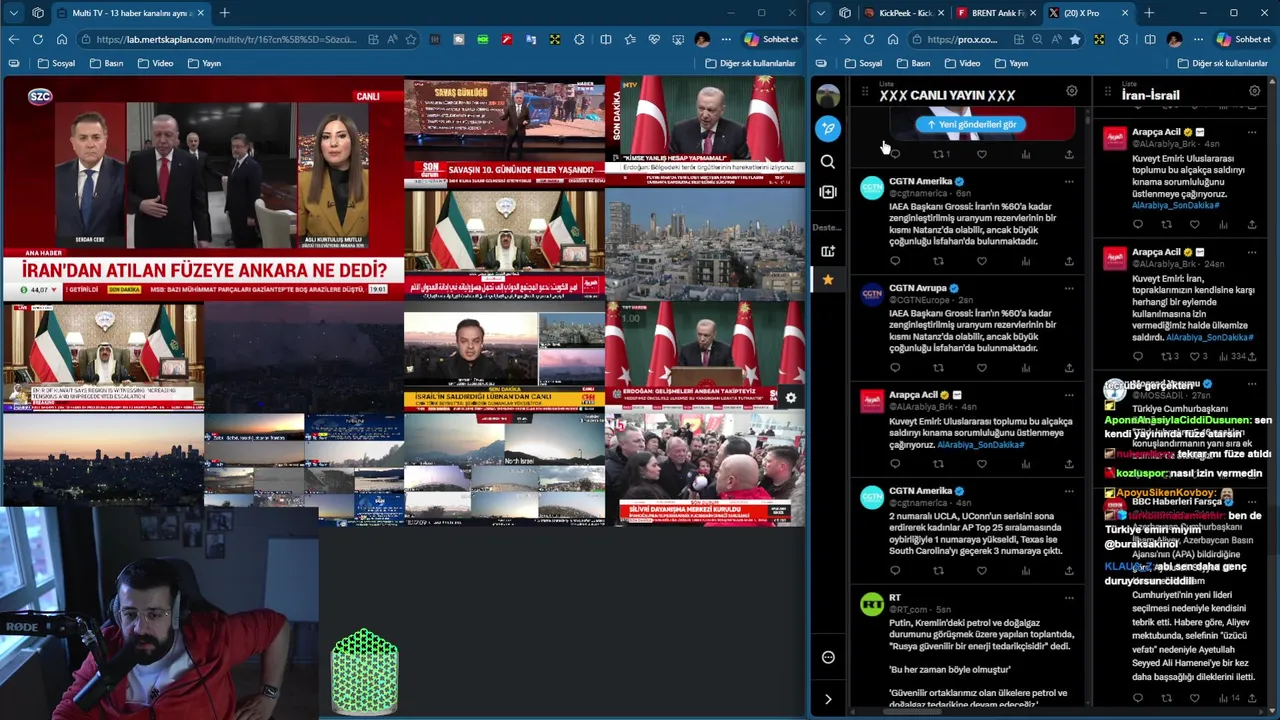
Task: Reload the Multi TV page
Action: (x=37, y=39)
